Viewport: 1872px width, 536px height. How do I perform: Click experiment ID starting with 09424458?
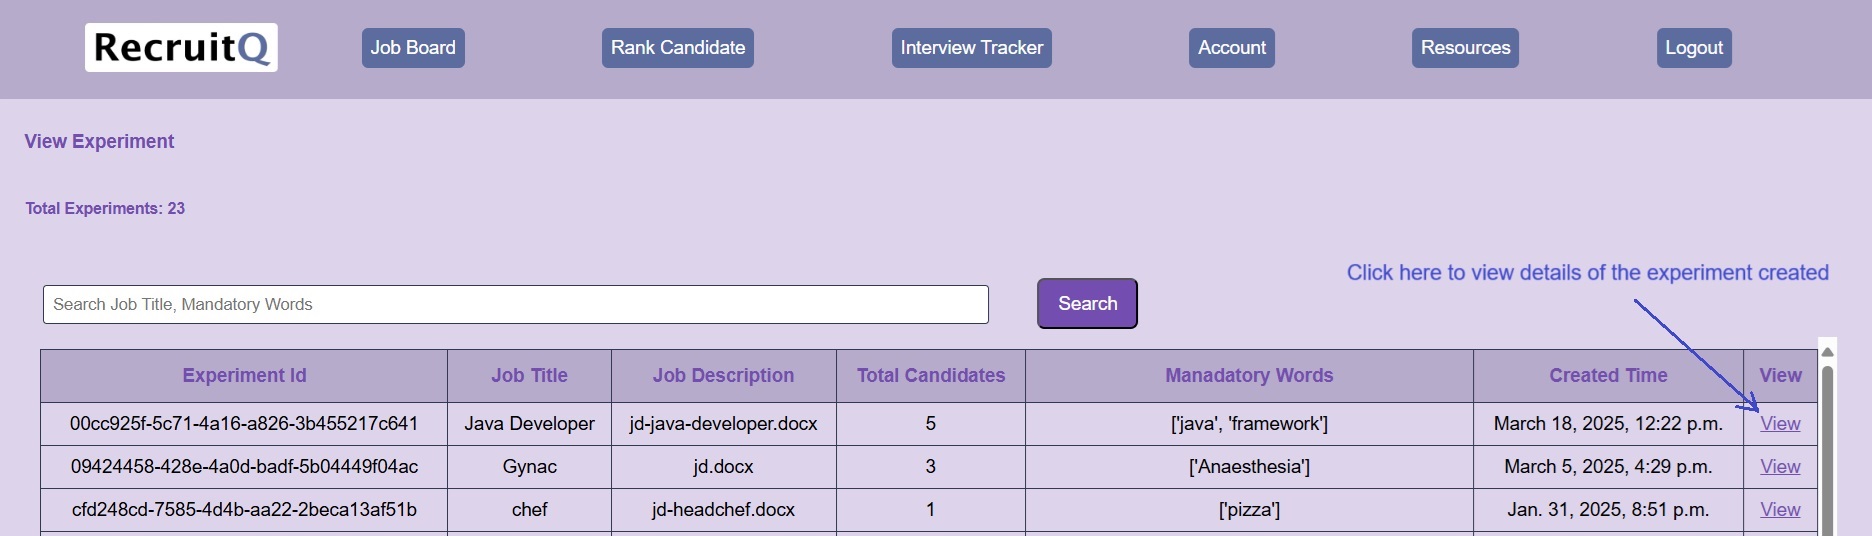tap(244, 467)
